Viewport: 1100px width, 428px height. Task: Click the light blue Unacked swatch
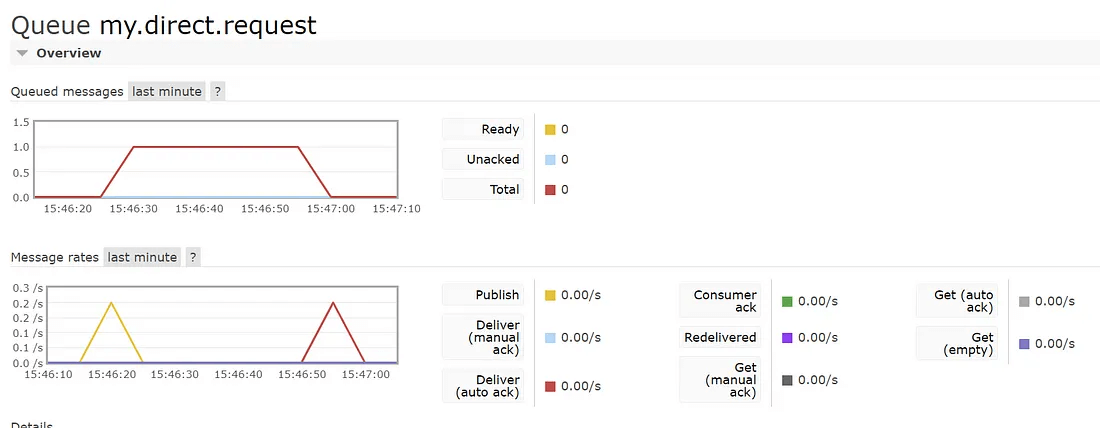(x=550, y=160)
